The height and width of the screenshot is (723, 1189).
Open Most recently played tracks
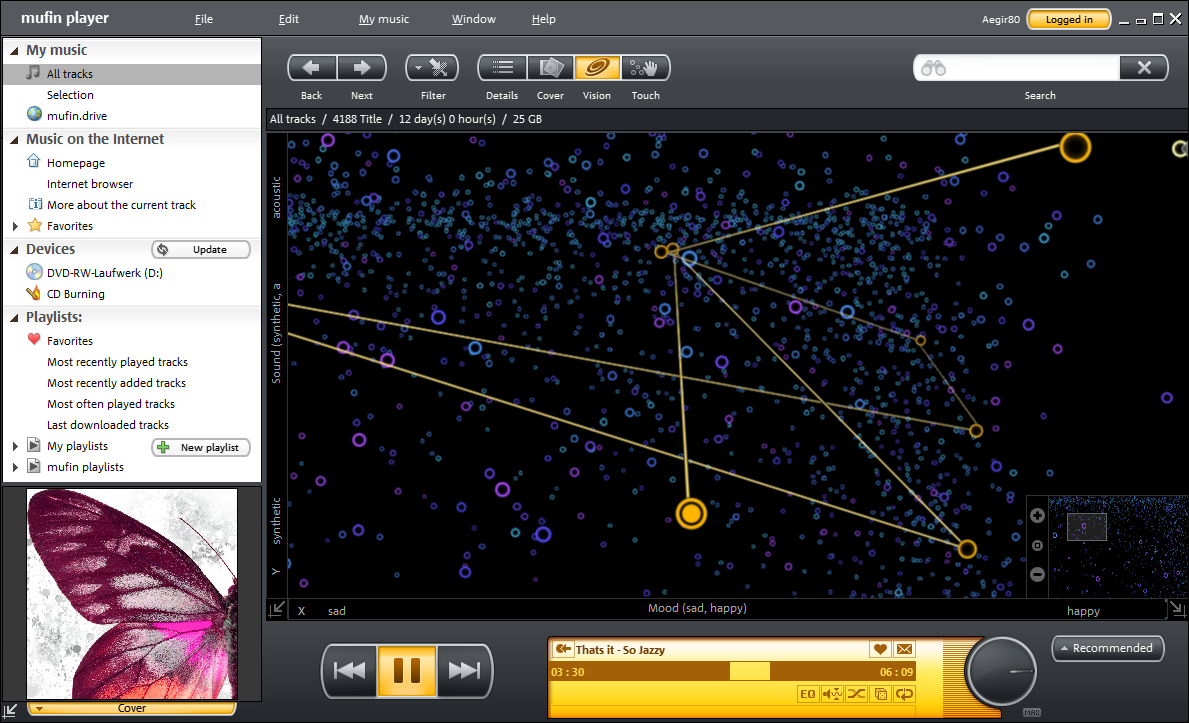point(118,363)
